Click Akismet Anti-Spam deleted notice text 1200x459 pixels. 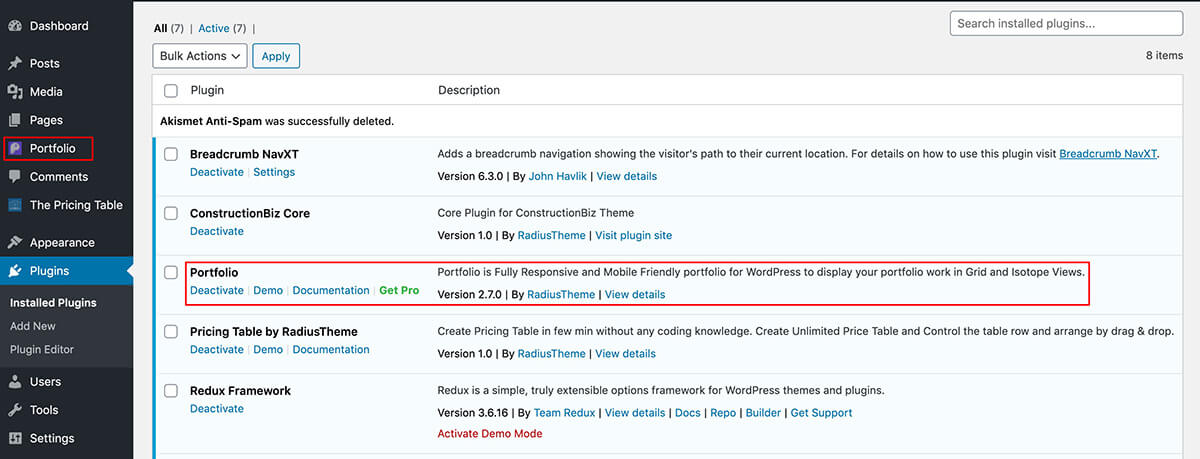[277, 121]
